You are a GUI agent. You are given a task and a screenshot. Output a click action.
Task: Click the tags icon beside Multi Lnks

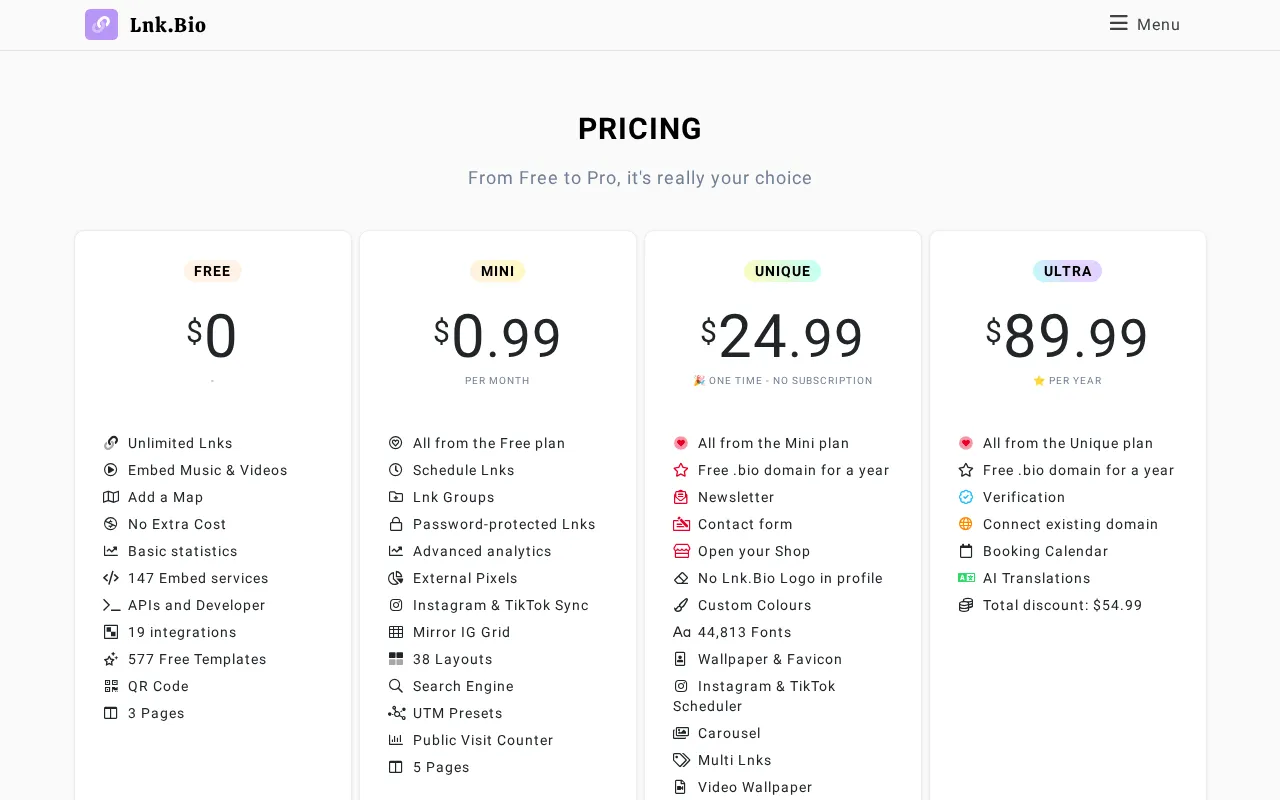pyautogui.click(x=681, y=760)
